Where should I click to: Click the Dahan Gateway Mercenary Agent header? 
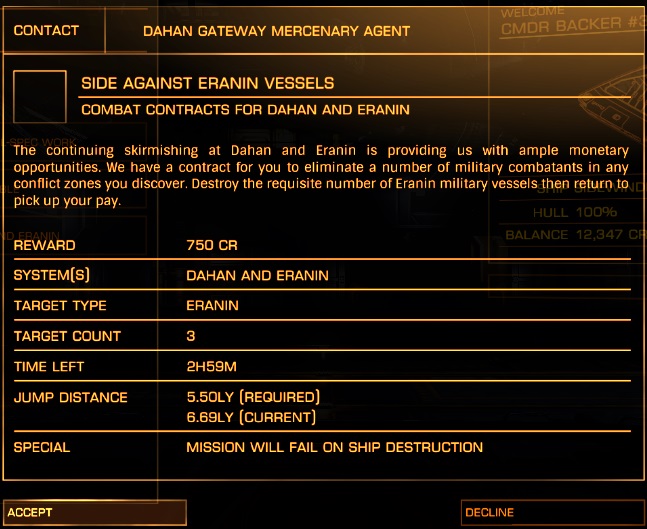click(x=276, y=31)
